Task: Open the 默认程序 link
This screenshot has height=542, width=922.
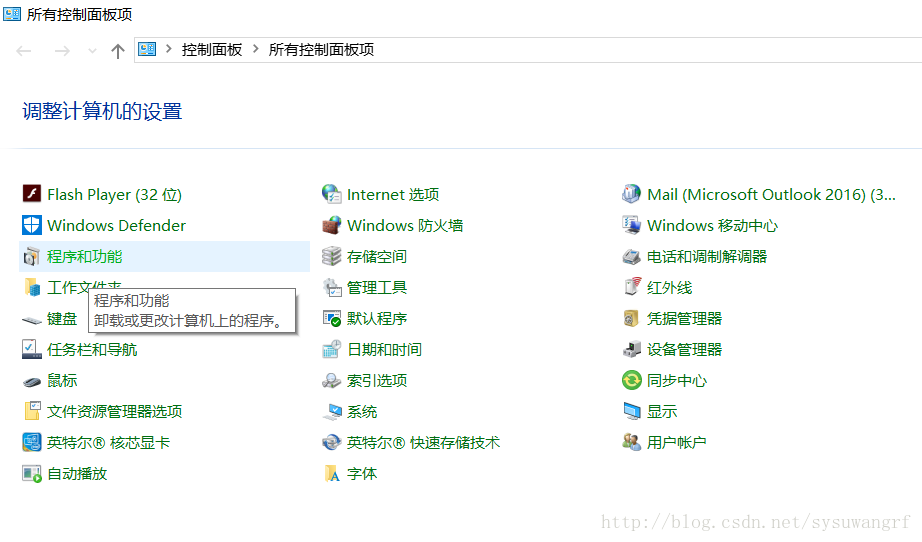Action: coord(377,319)
